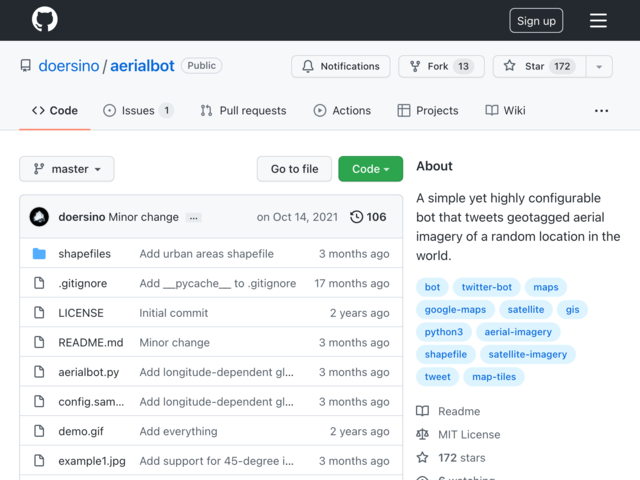The image size is (640, 480).
Task: Click the README.md file icon
Action: 39,342
